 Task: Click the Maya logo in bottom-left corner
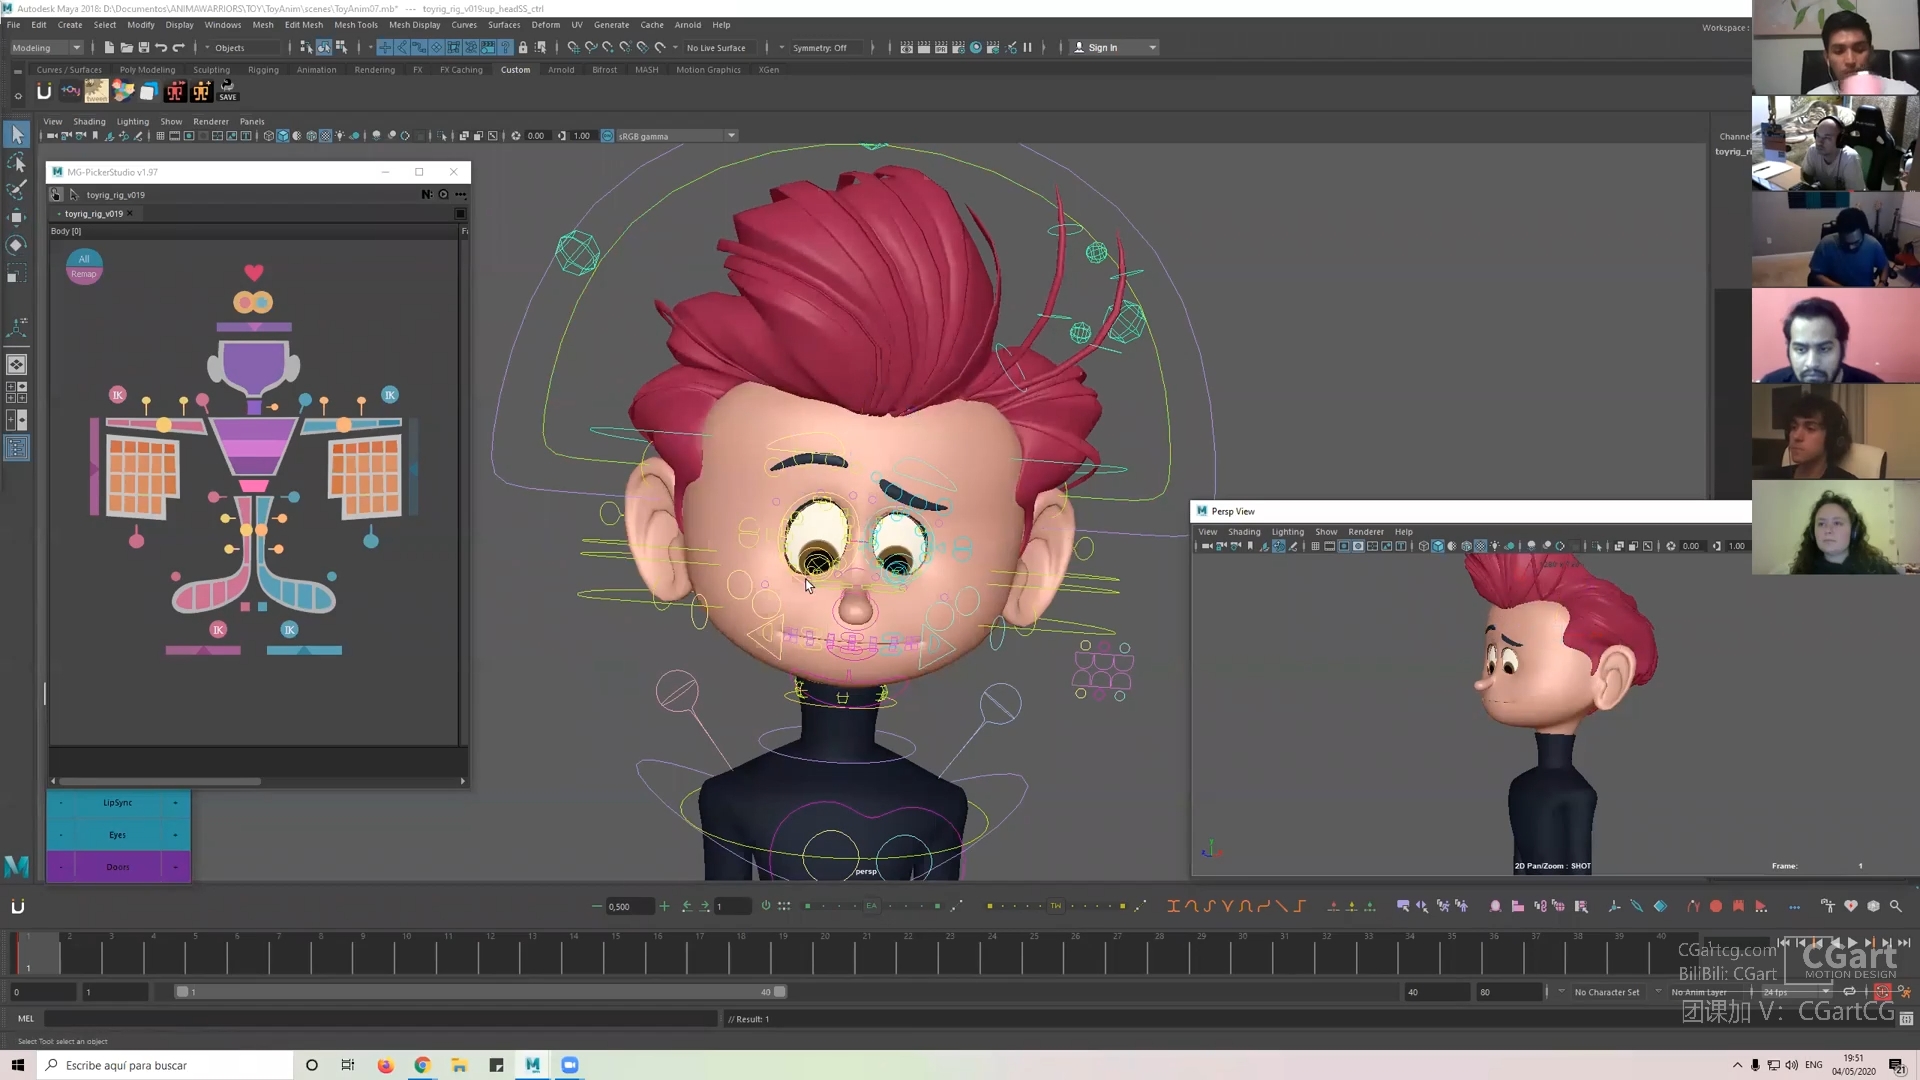coord(17,866)
